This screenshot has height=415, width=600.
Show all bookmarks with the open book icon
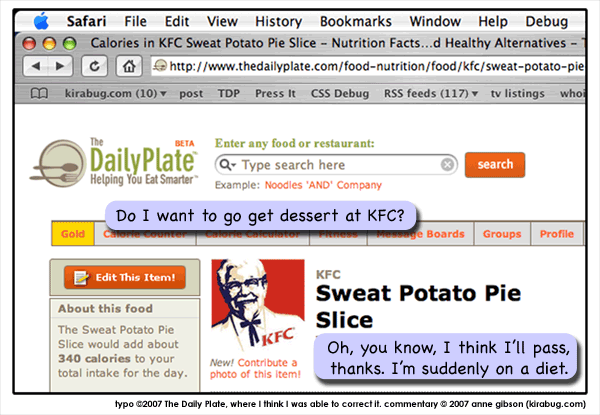39,93
